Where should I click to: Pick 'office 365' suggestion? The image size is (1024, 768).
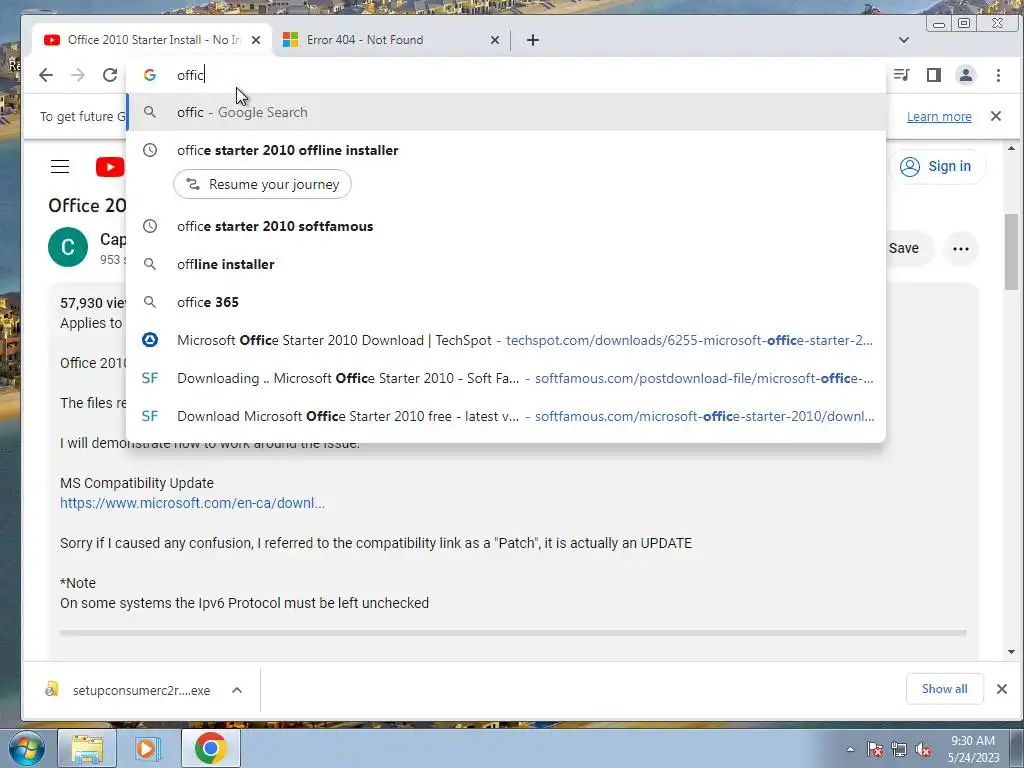(506, 302)
